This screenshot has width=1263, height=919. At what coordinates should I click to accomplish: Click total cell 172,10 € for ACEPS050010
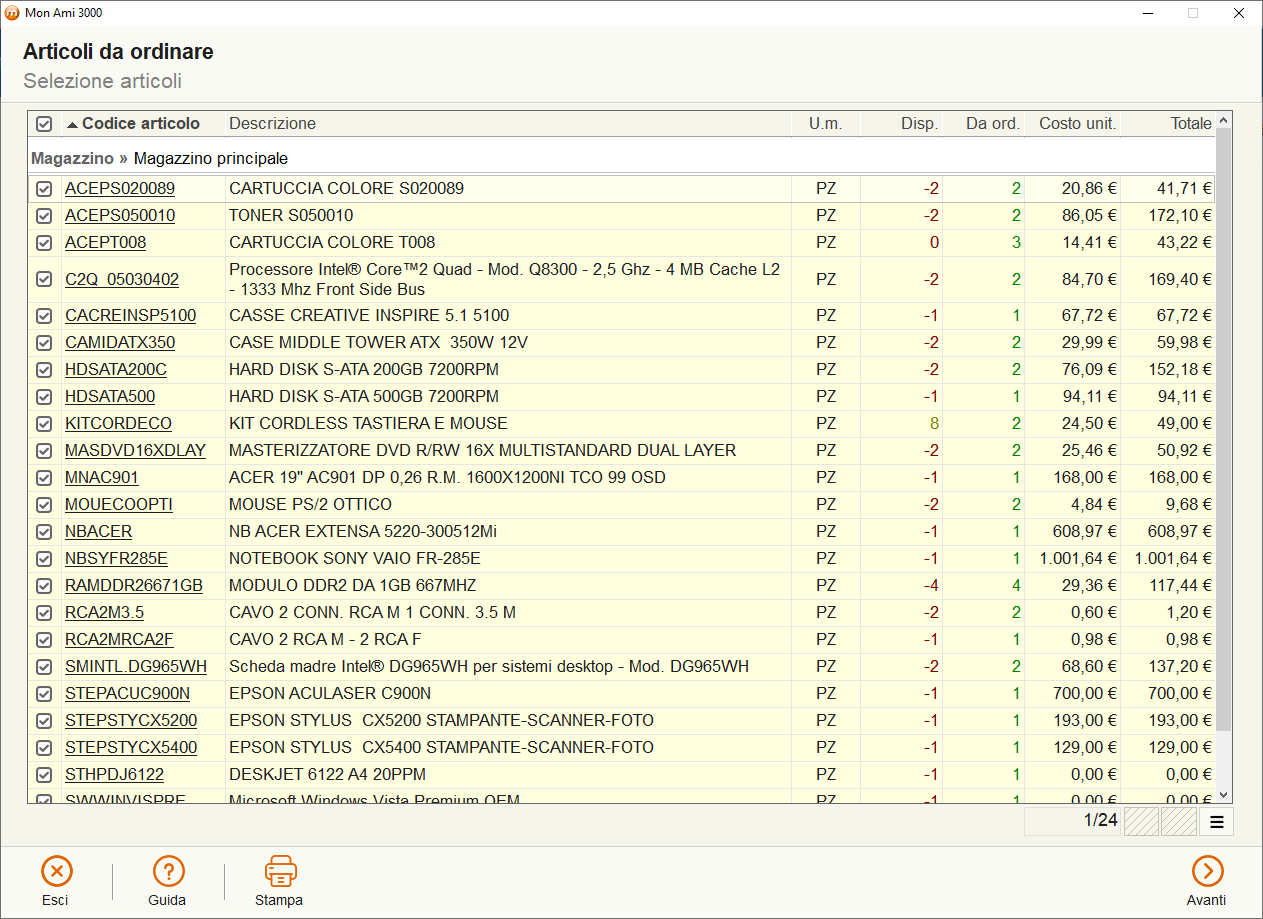pos(1180,215)
